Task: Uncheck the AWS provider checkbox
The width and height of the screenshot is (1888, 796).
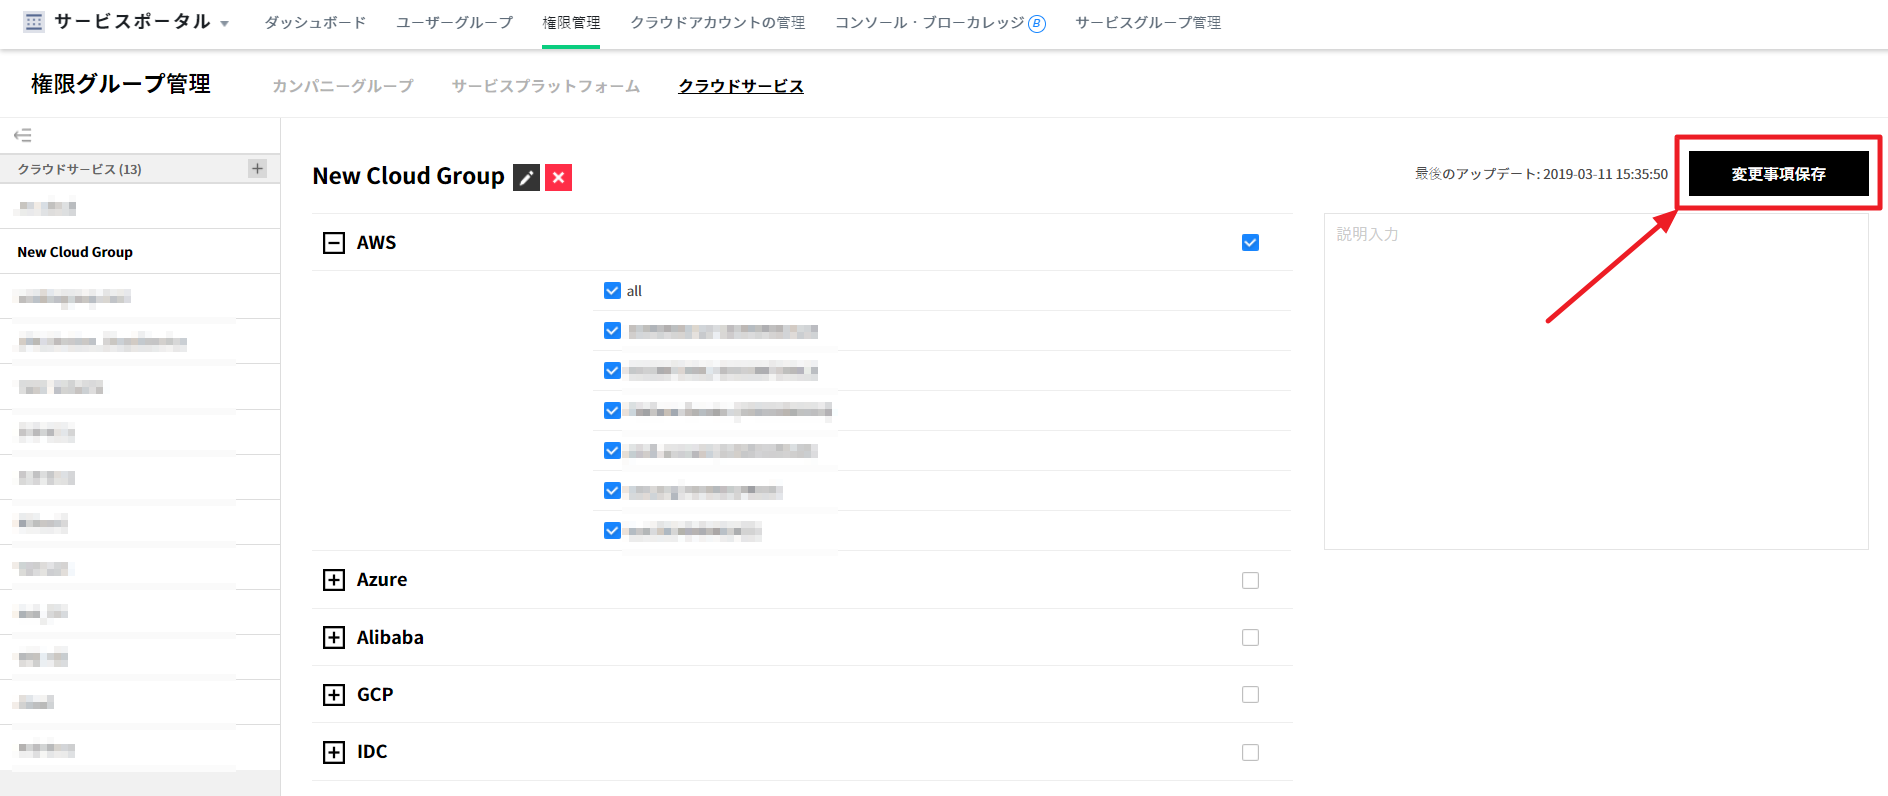Action: point(1250,243)
